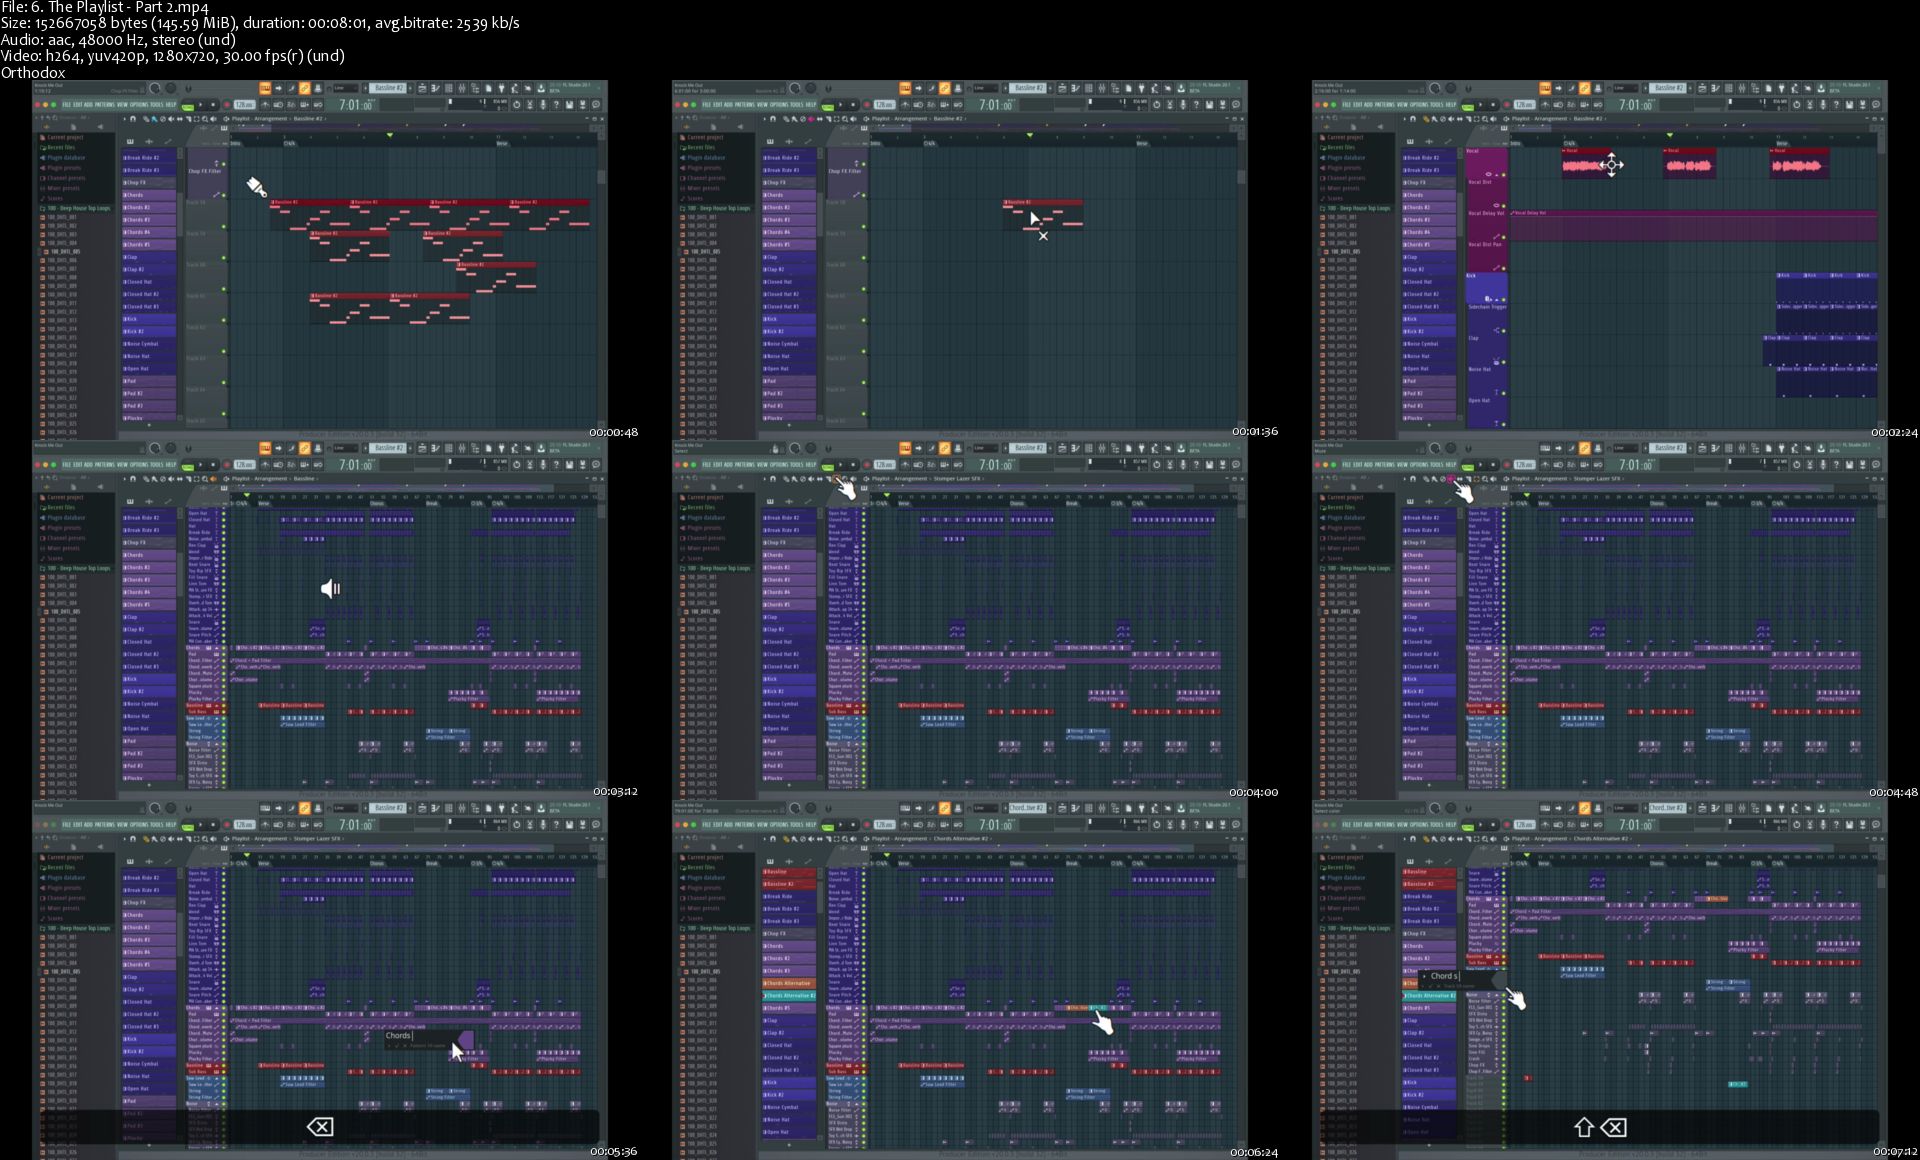Mute the Vocal track in the 00:02:24 frame

pyautogui.click(x=1503, y=175)
